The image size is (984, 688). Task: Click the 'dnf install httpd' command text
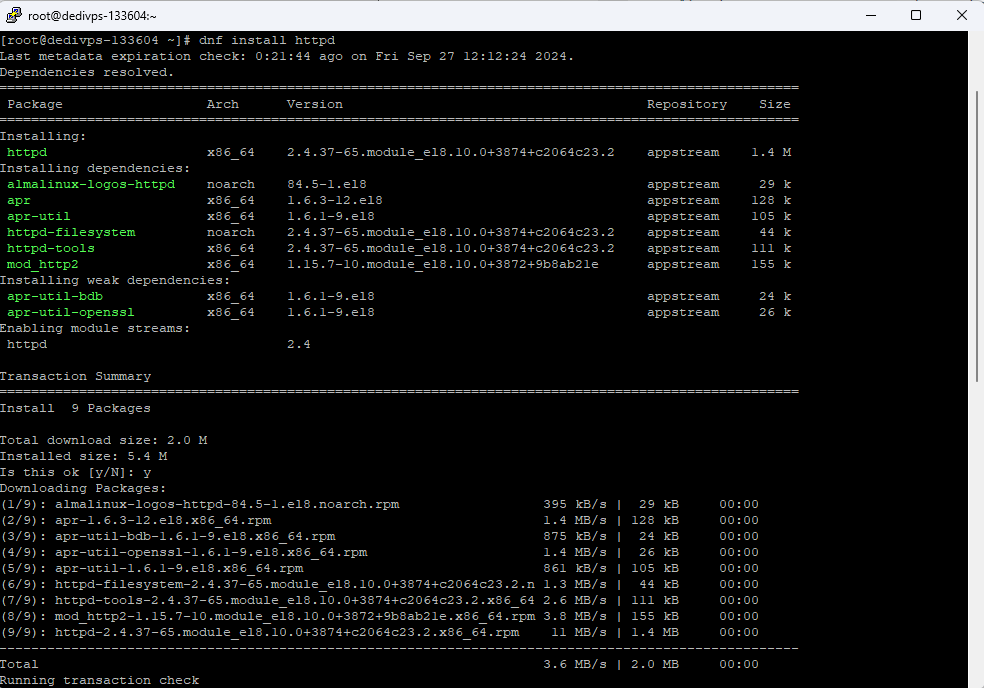click(x=267, y=40)
